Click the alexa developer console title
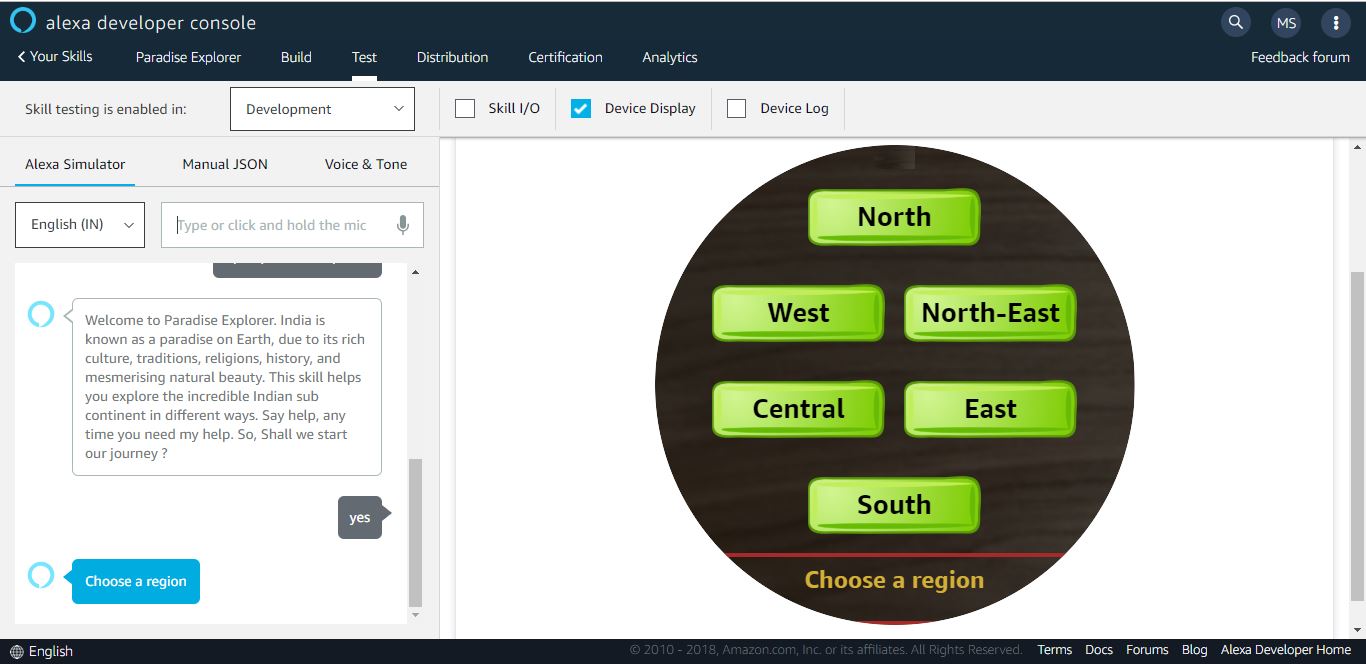Screen dimensions: 1366x664 (151, 22)
